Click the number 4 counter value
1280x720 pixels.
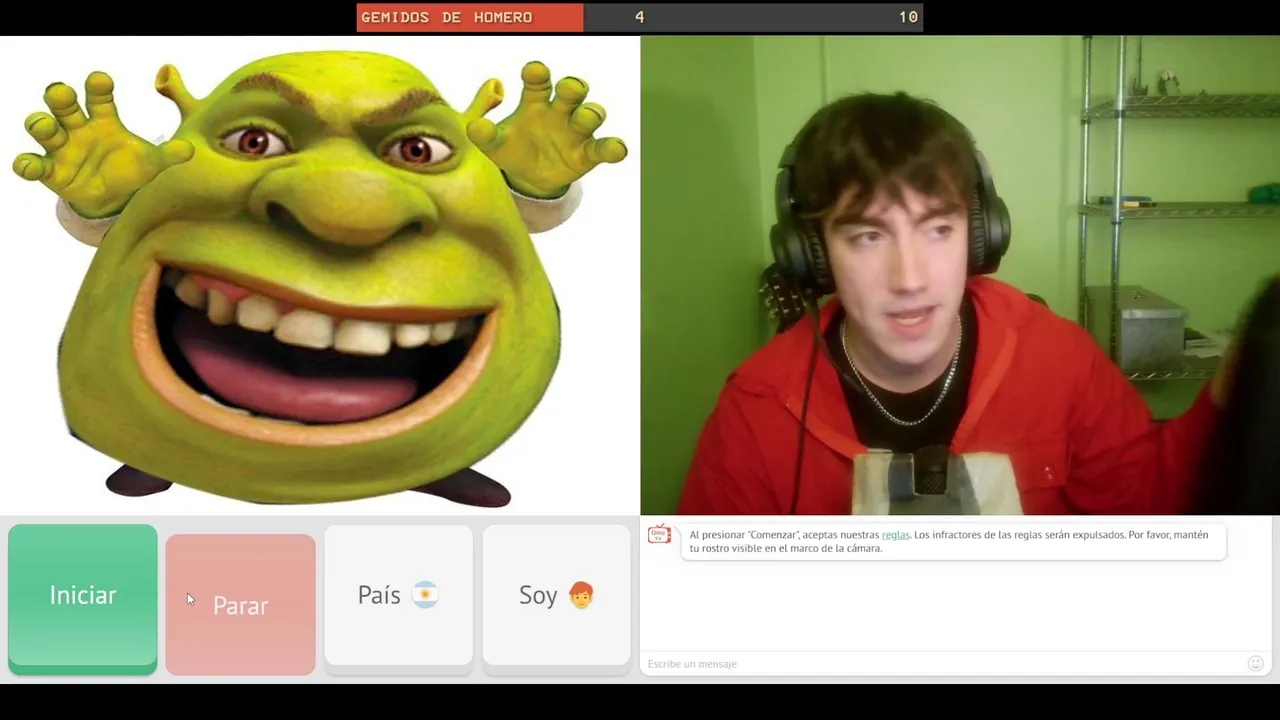pos(639,17)
